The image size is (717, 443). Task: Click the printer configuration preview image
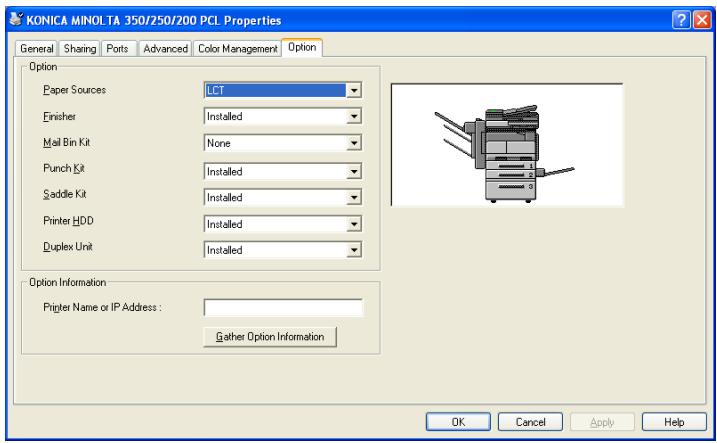[507, 145]
